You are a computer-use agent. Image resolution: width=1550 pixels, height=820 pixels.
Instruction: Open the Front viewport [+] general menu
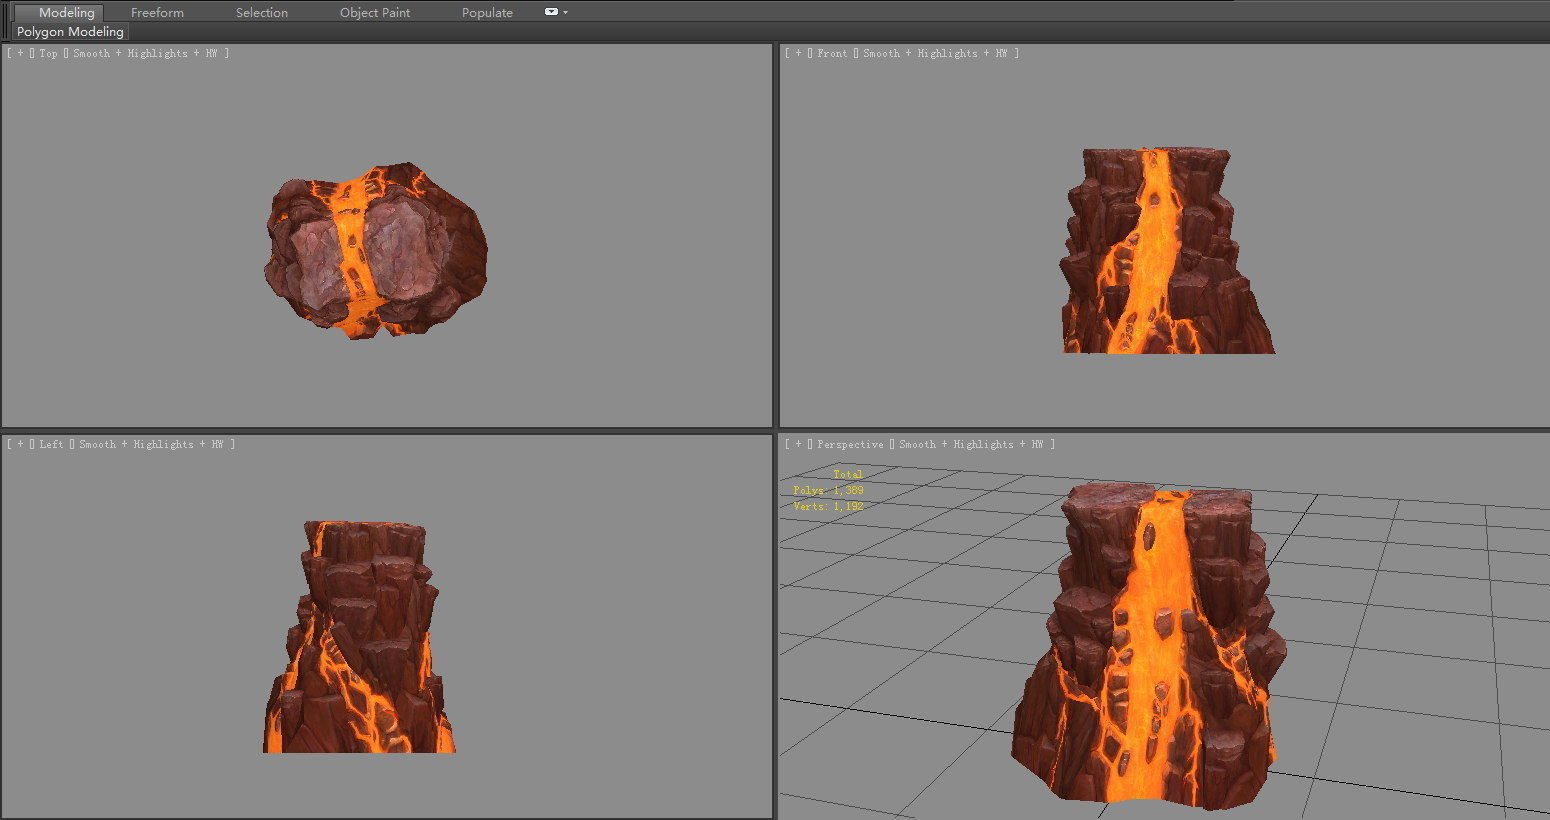798,53
